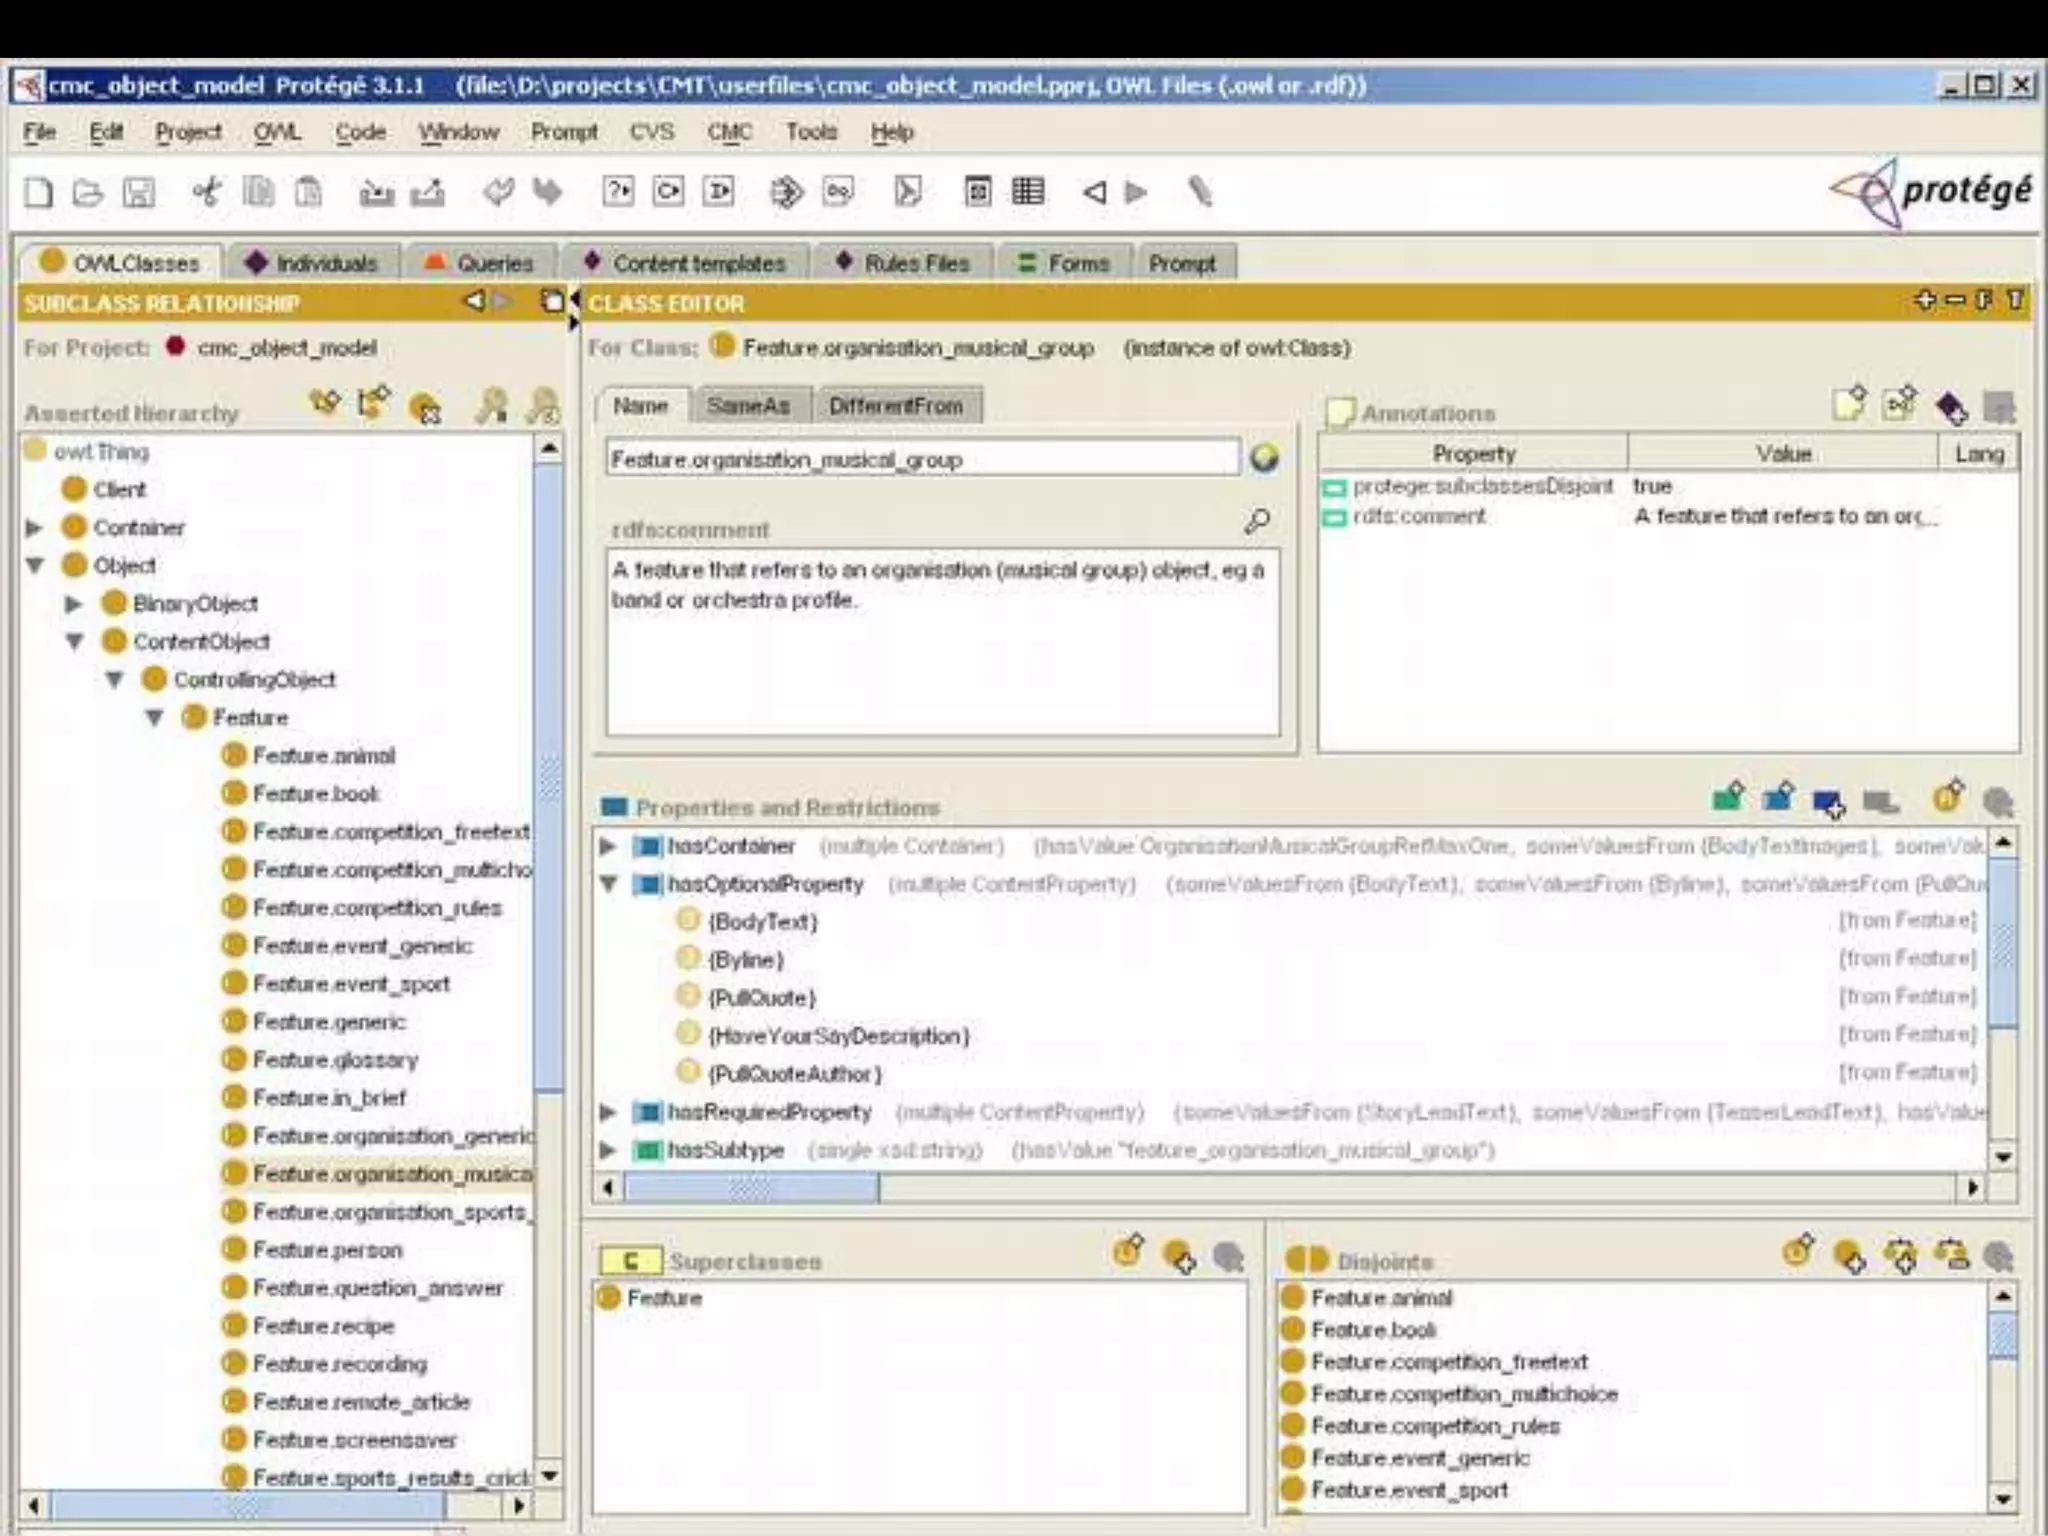Collapse the Feature tree node
The height and width of the screenshot is (1536, 2048).
(x=154, y=717)
